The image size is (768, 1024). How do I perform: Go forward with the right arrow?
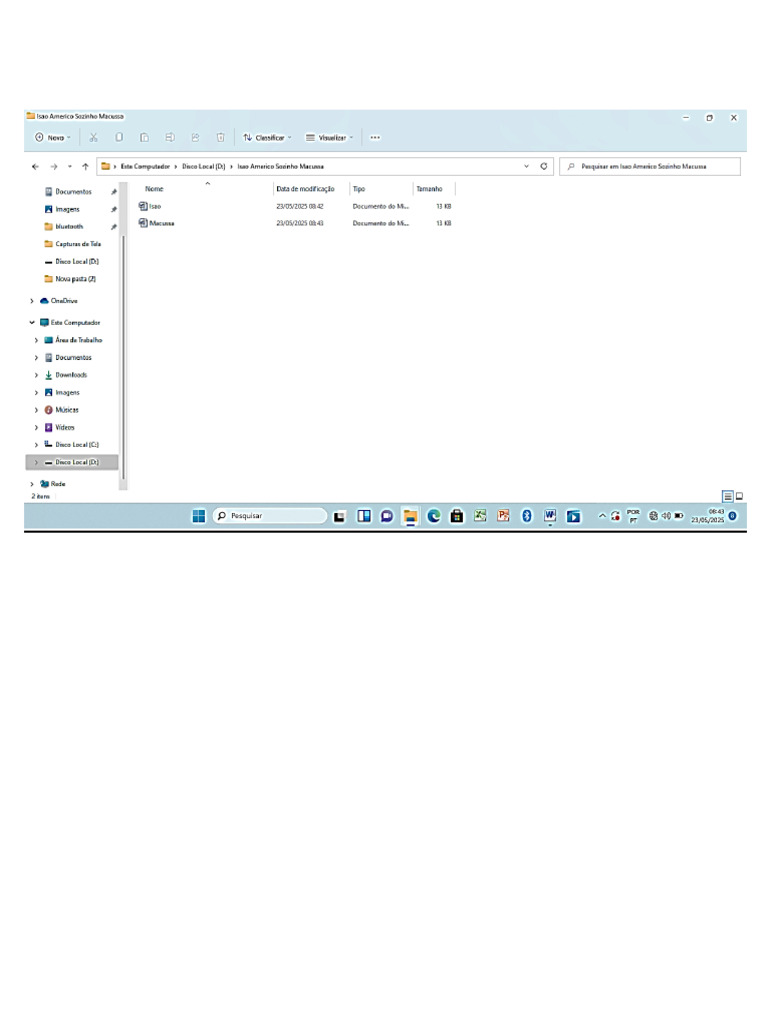(x=54, y=167)
